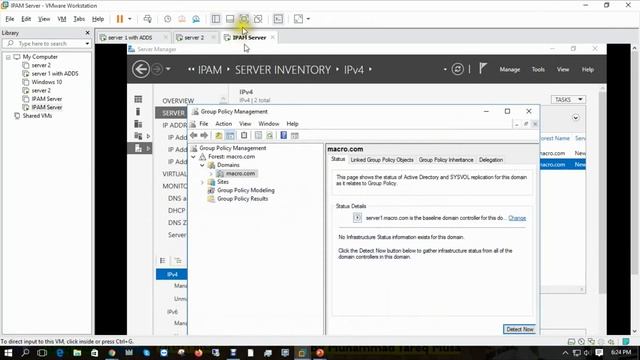
Task: Open the library search dropdown arrow
Action: (87, 43)
